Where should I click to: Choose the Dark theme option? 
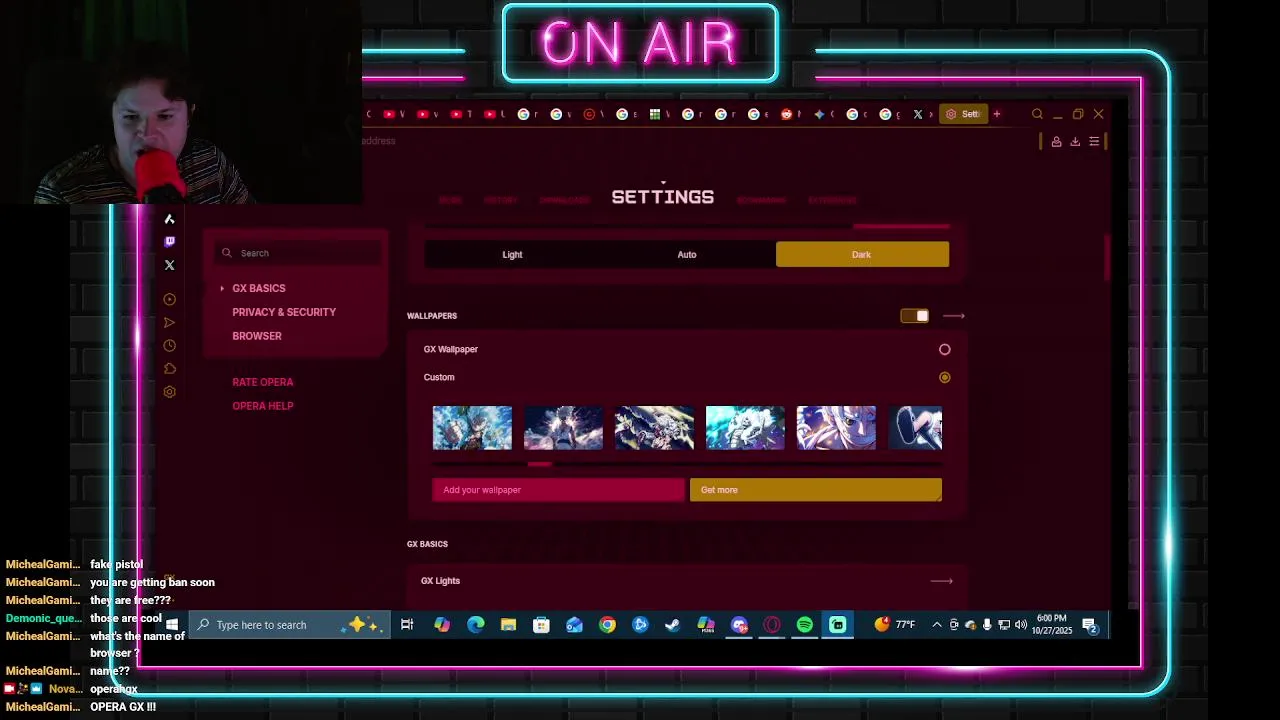pyautogui.click(x=862, y=254)
